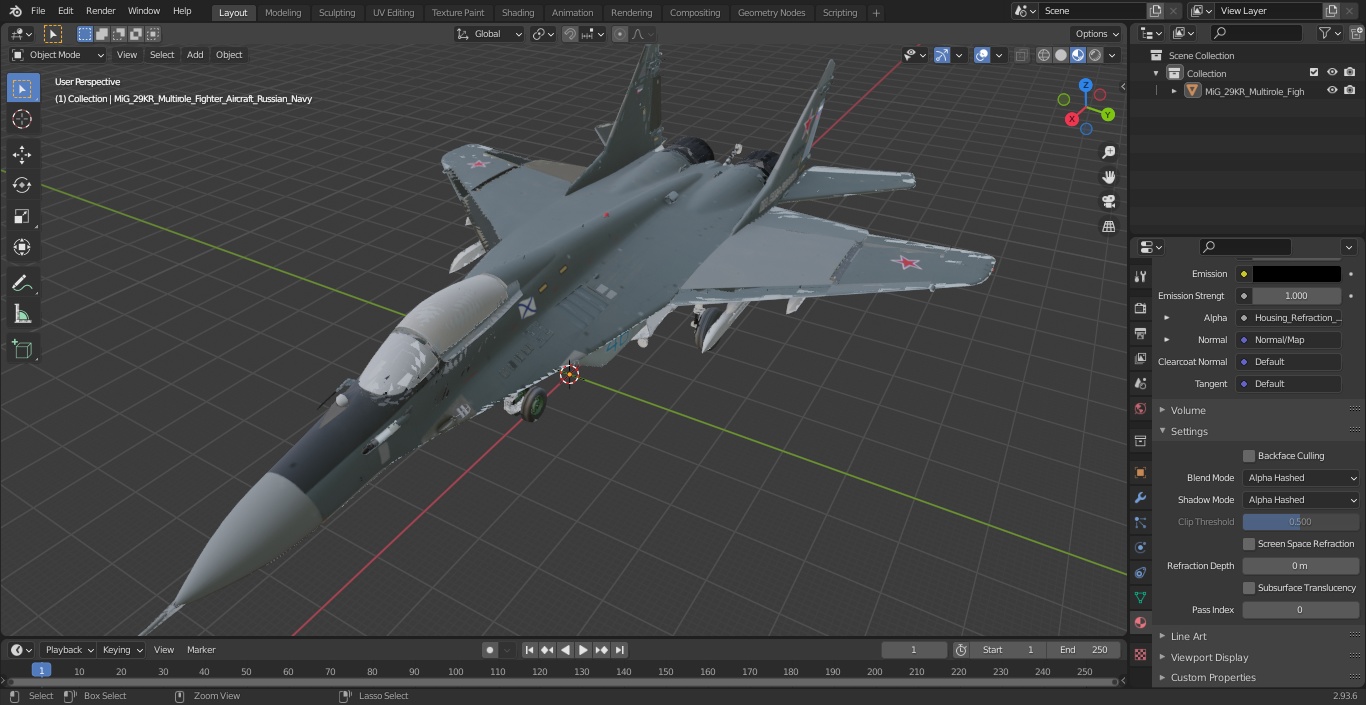
Task: Open the Render menu
Action: 100,11
